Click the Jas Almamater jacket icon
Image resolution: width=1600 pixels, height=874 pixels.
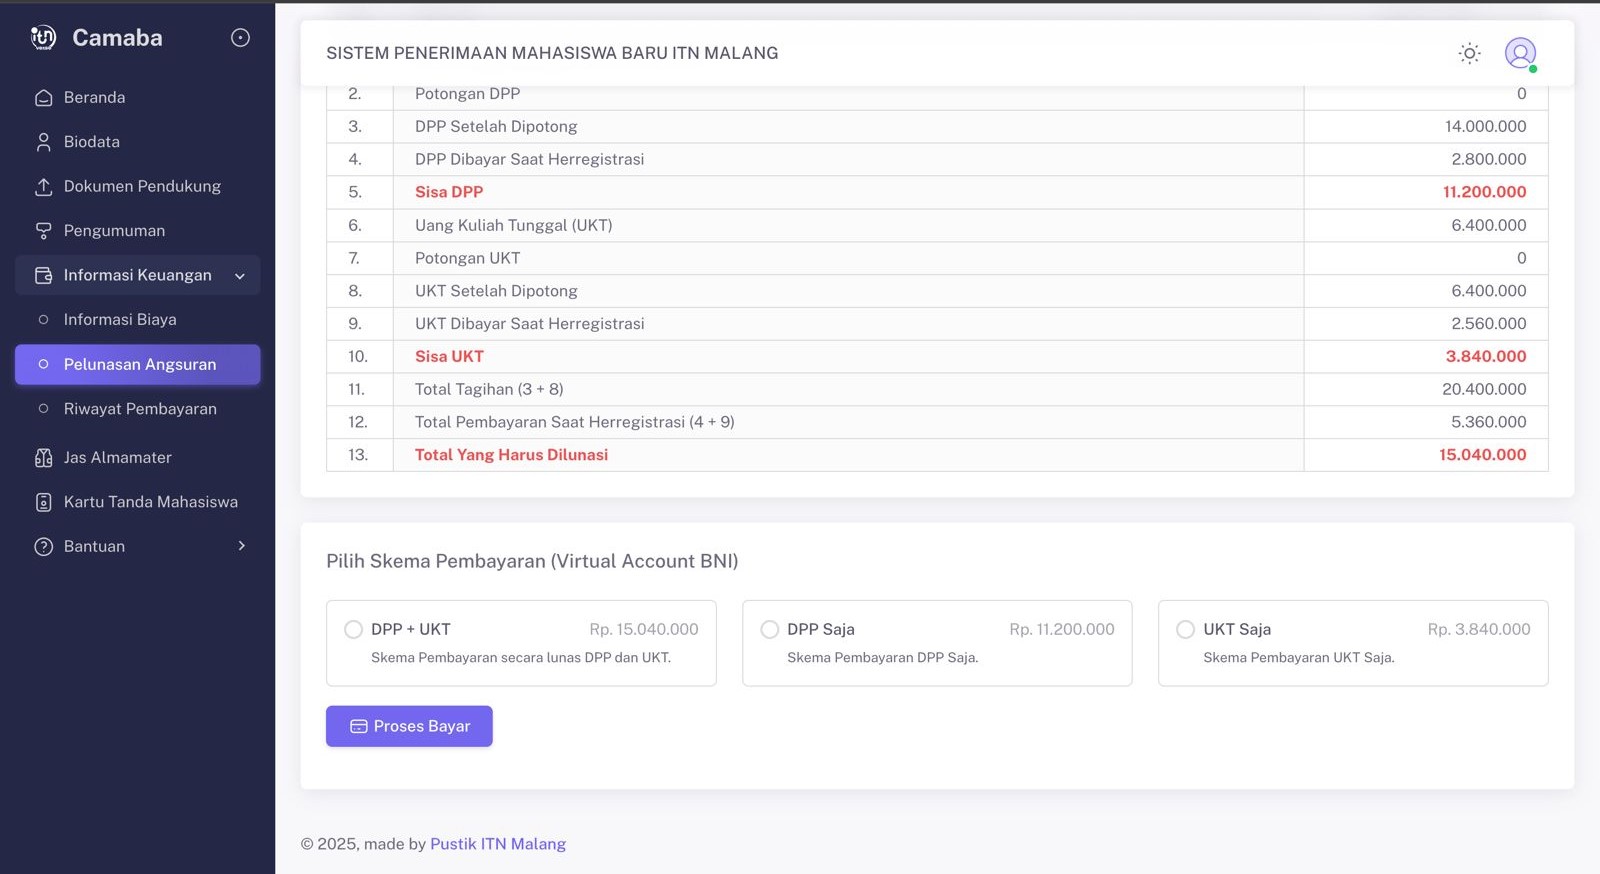tap(43, 458)
